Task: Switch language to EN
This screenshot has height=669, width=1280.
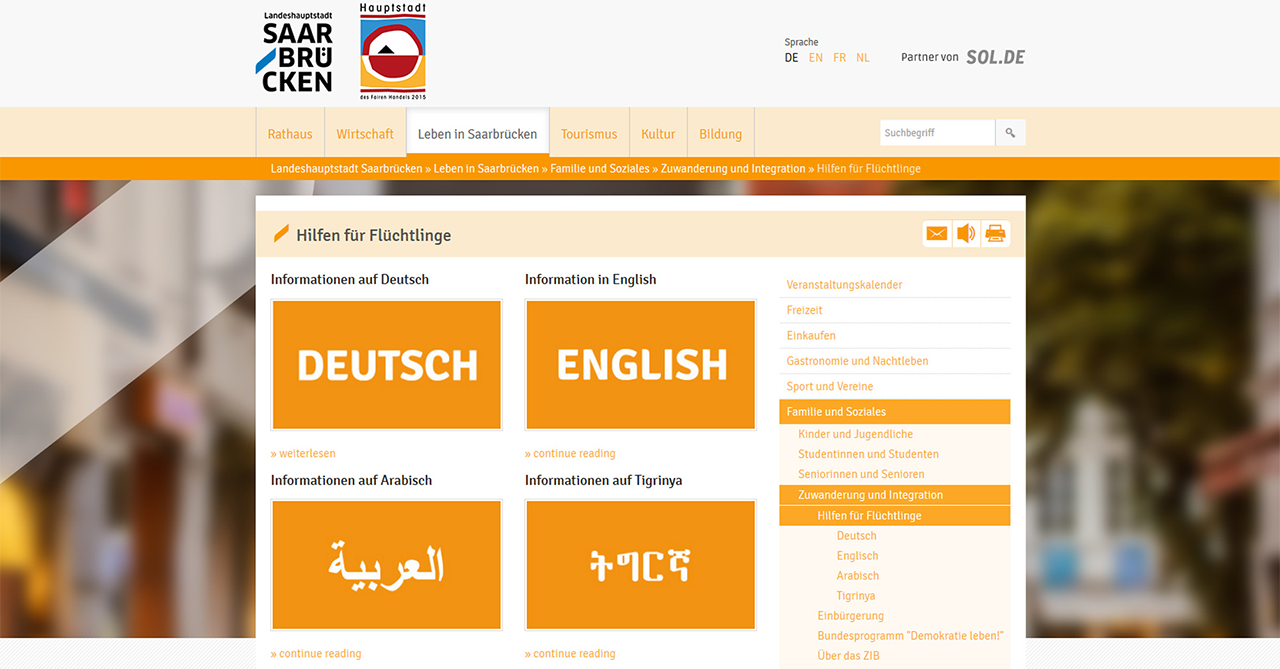Action: click(816, 58)
